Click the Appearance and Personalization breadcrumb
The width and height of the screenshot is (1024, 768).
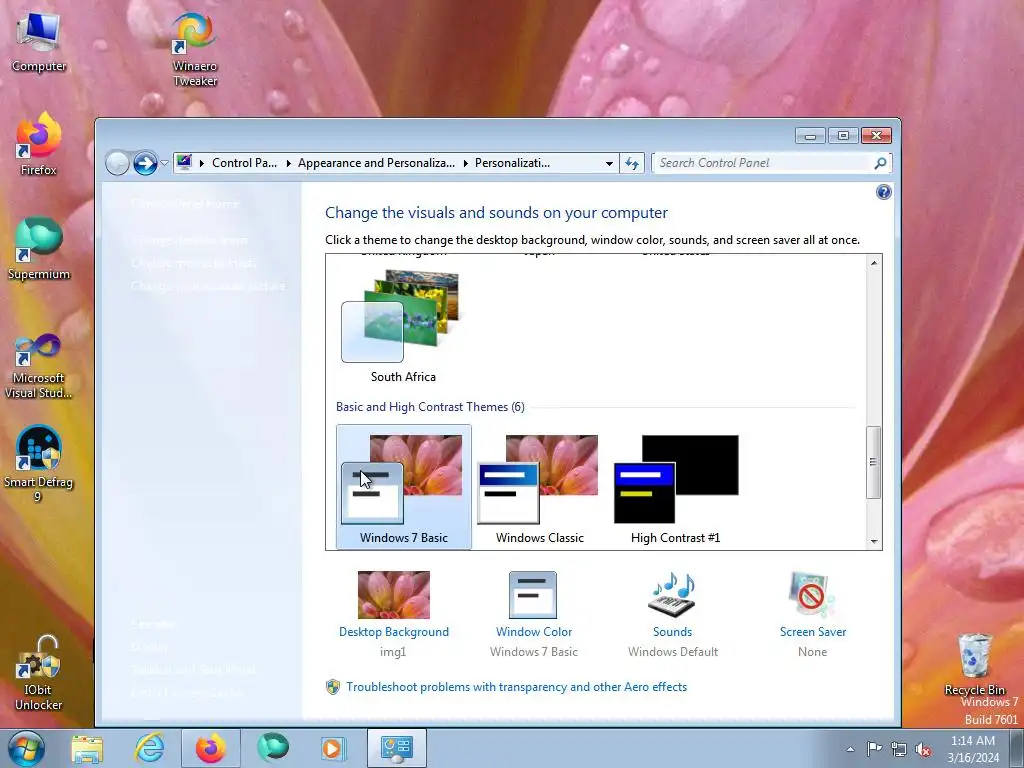tap(376, 163)
